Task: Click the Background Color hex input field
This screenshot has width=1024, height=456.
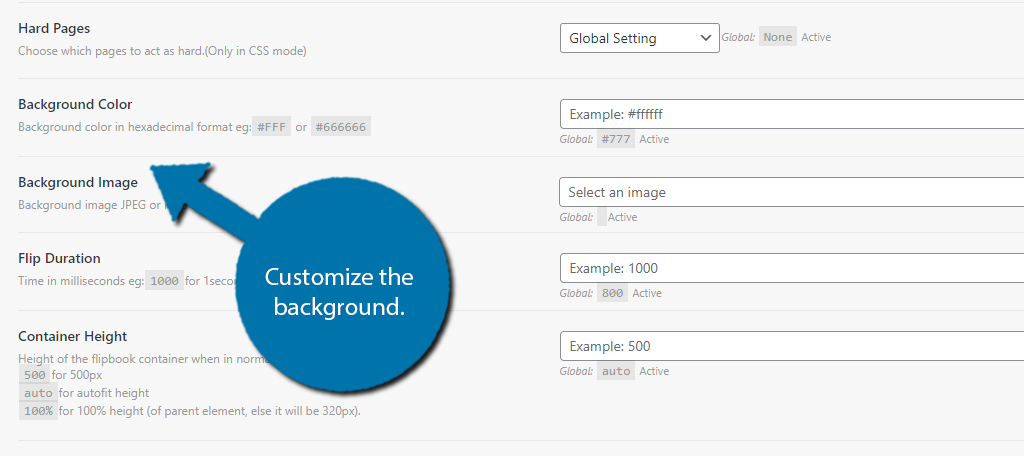Action: 792,114
